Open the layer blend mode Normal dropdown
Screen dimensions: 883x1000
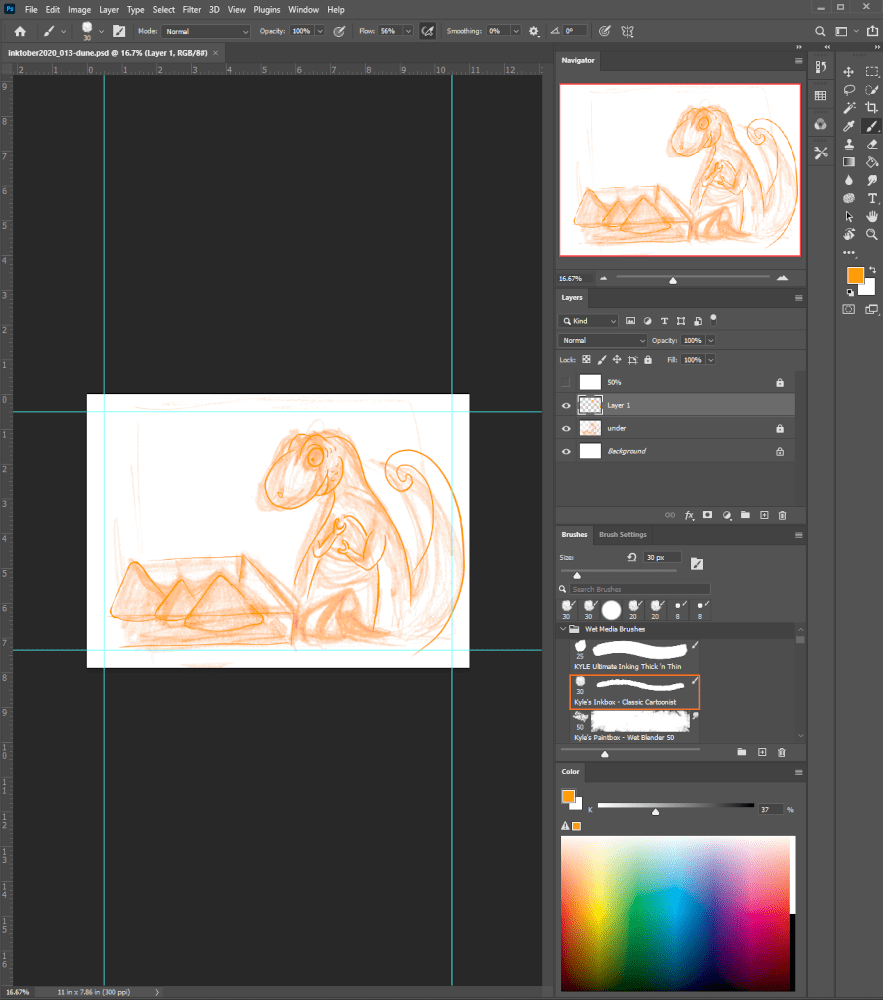603,340
